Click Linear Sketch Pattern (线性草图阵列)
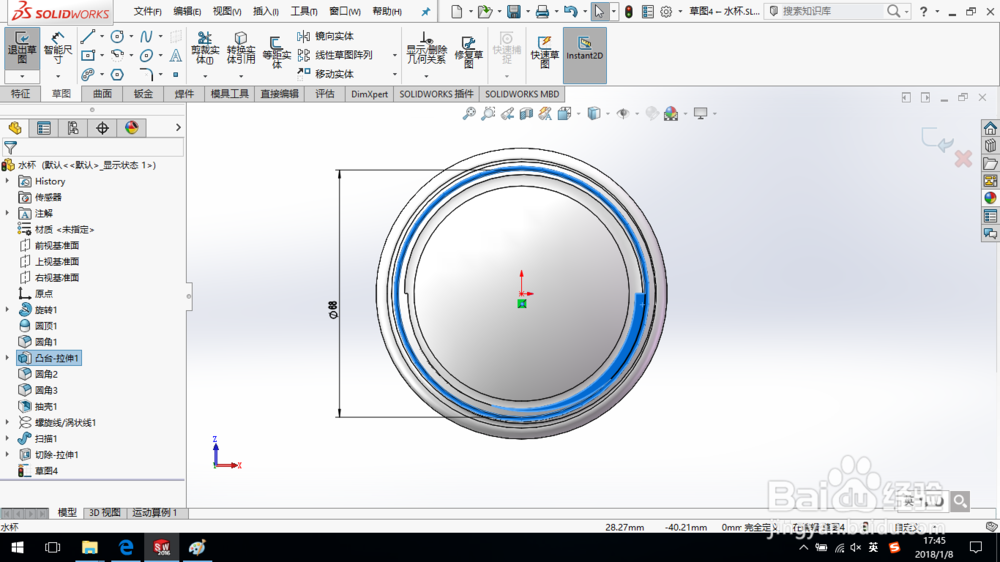Viewport: 1000px width, 562px height. pyautogui.click(x=335, y=55)
